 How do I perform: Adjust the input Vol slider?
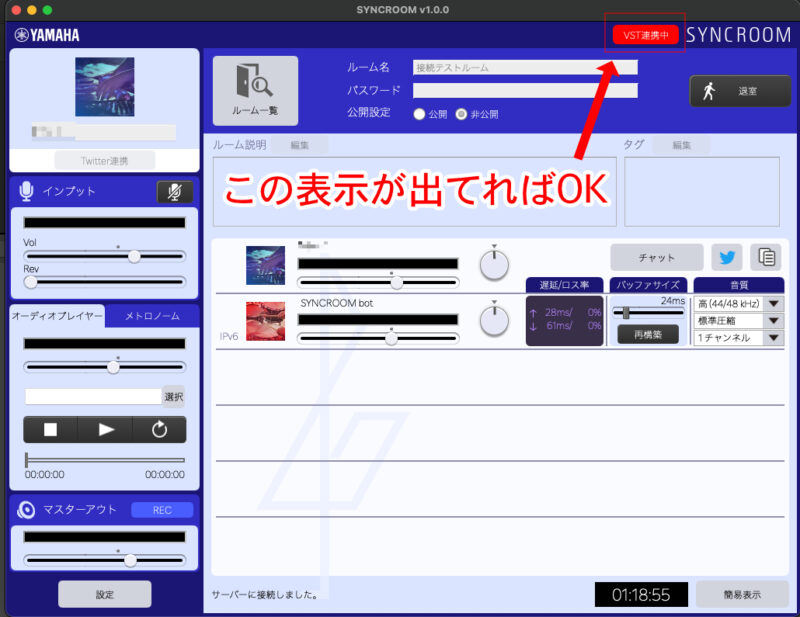point(105,256)
